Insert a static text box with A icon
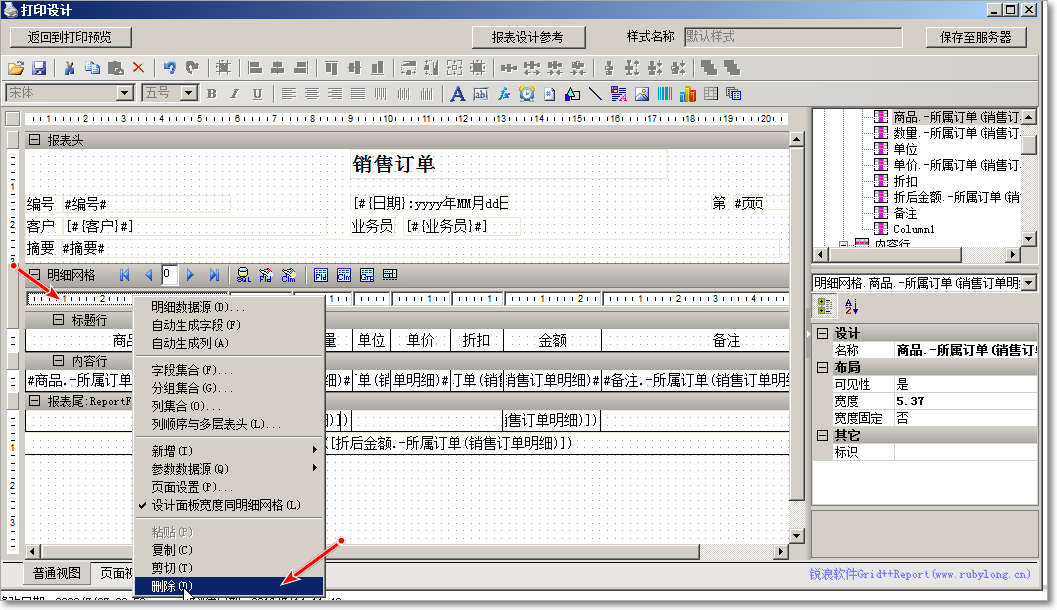Image resolution: width=1057 pixels, height=610 pixels. 458,94
